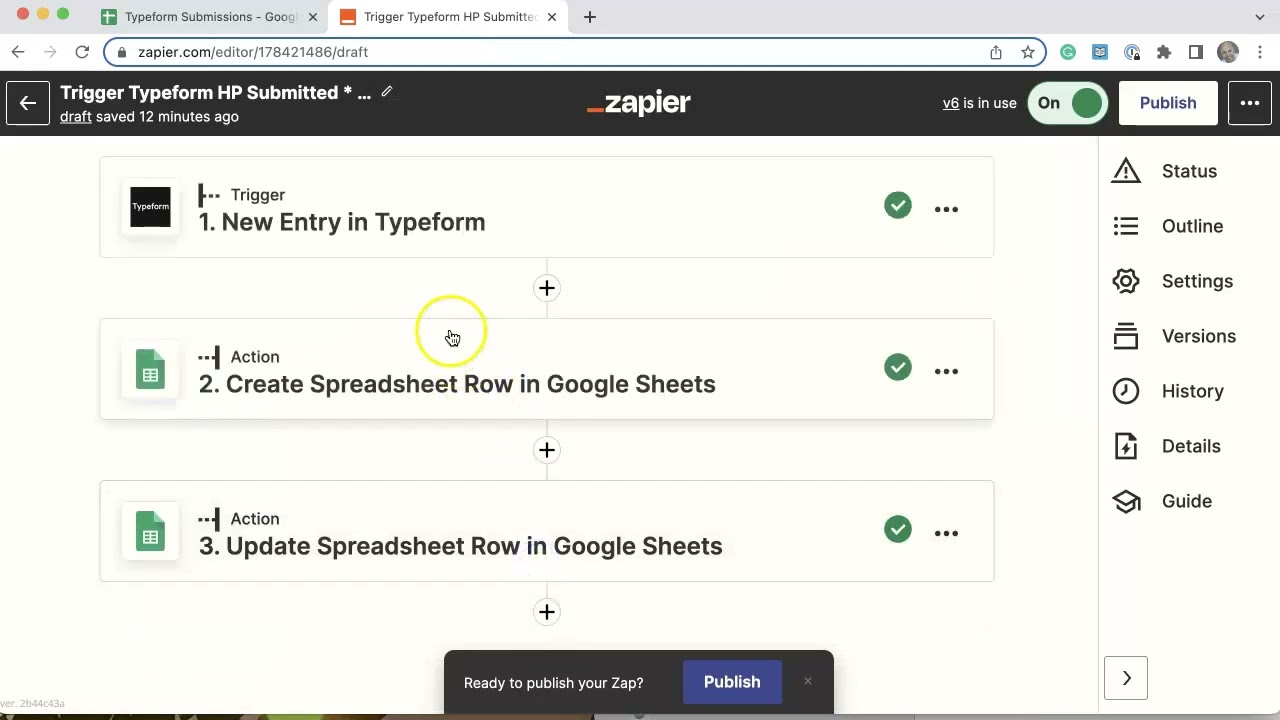Screen dimensions: 1280x720
Task: Switch to Typeform Submissions Google Sheets tab
Action: pyautogui.click(x=210, y=17)
